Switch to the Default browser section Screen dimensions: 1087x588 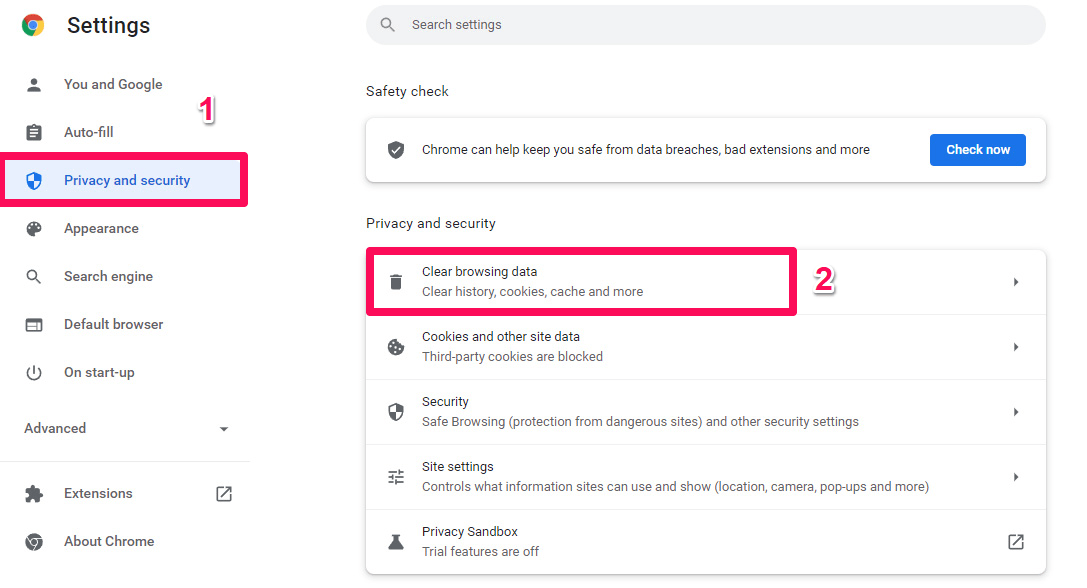coord(113,324)
